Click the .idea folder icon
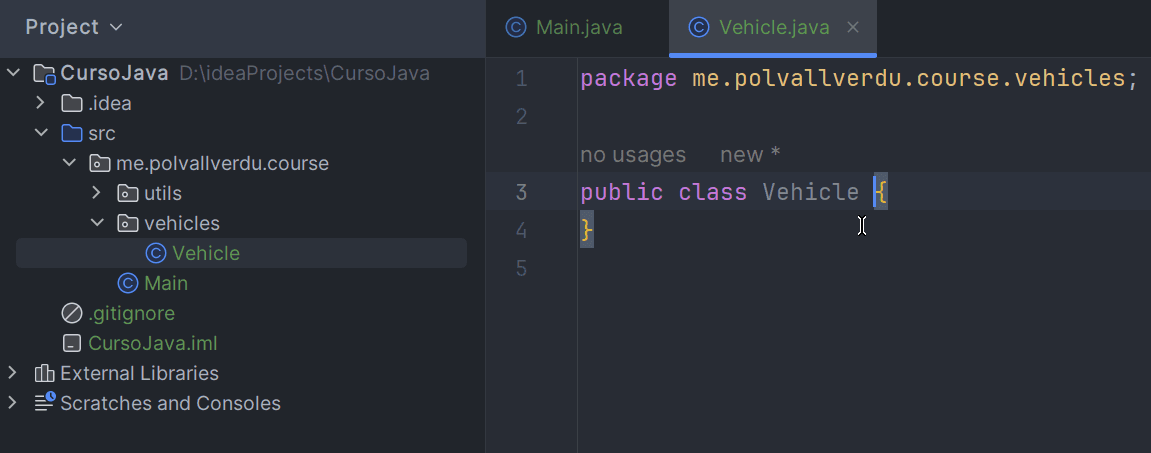This screenshot has width=1151, height=453. pos(71,103)
